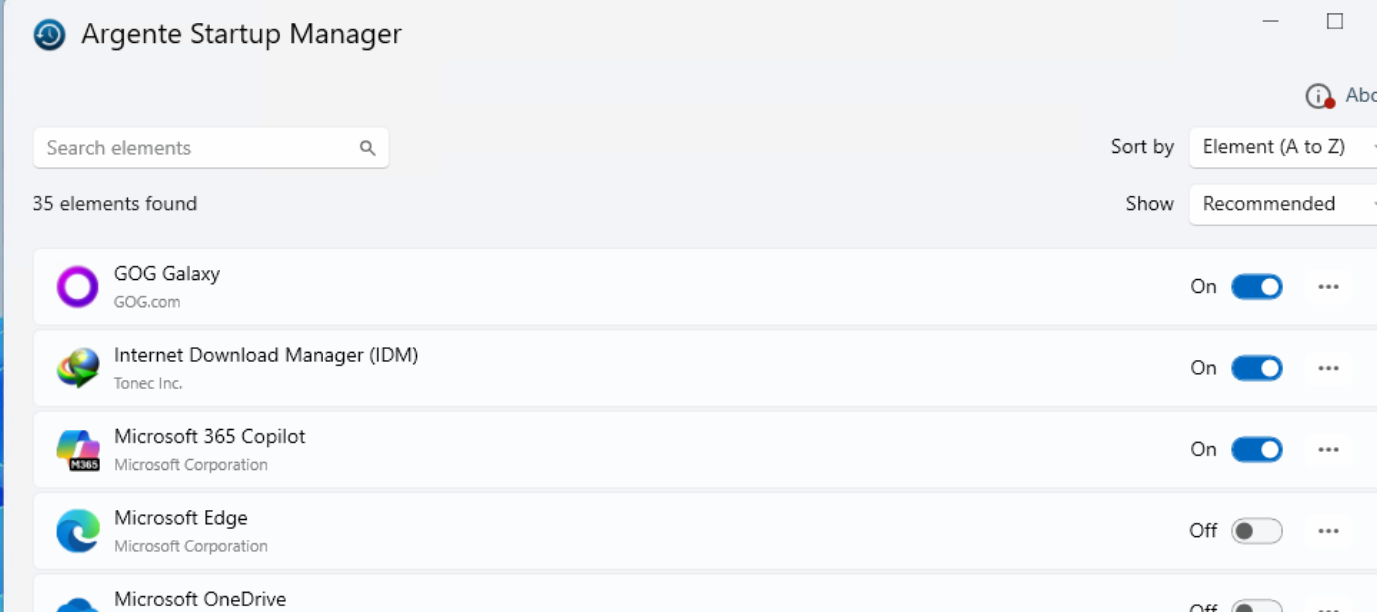Disable GOG Galaxy startup toggle
The width and height of the screenshot is (1377, 612).
click(1256, 286)
